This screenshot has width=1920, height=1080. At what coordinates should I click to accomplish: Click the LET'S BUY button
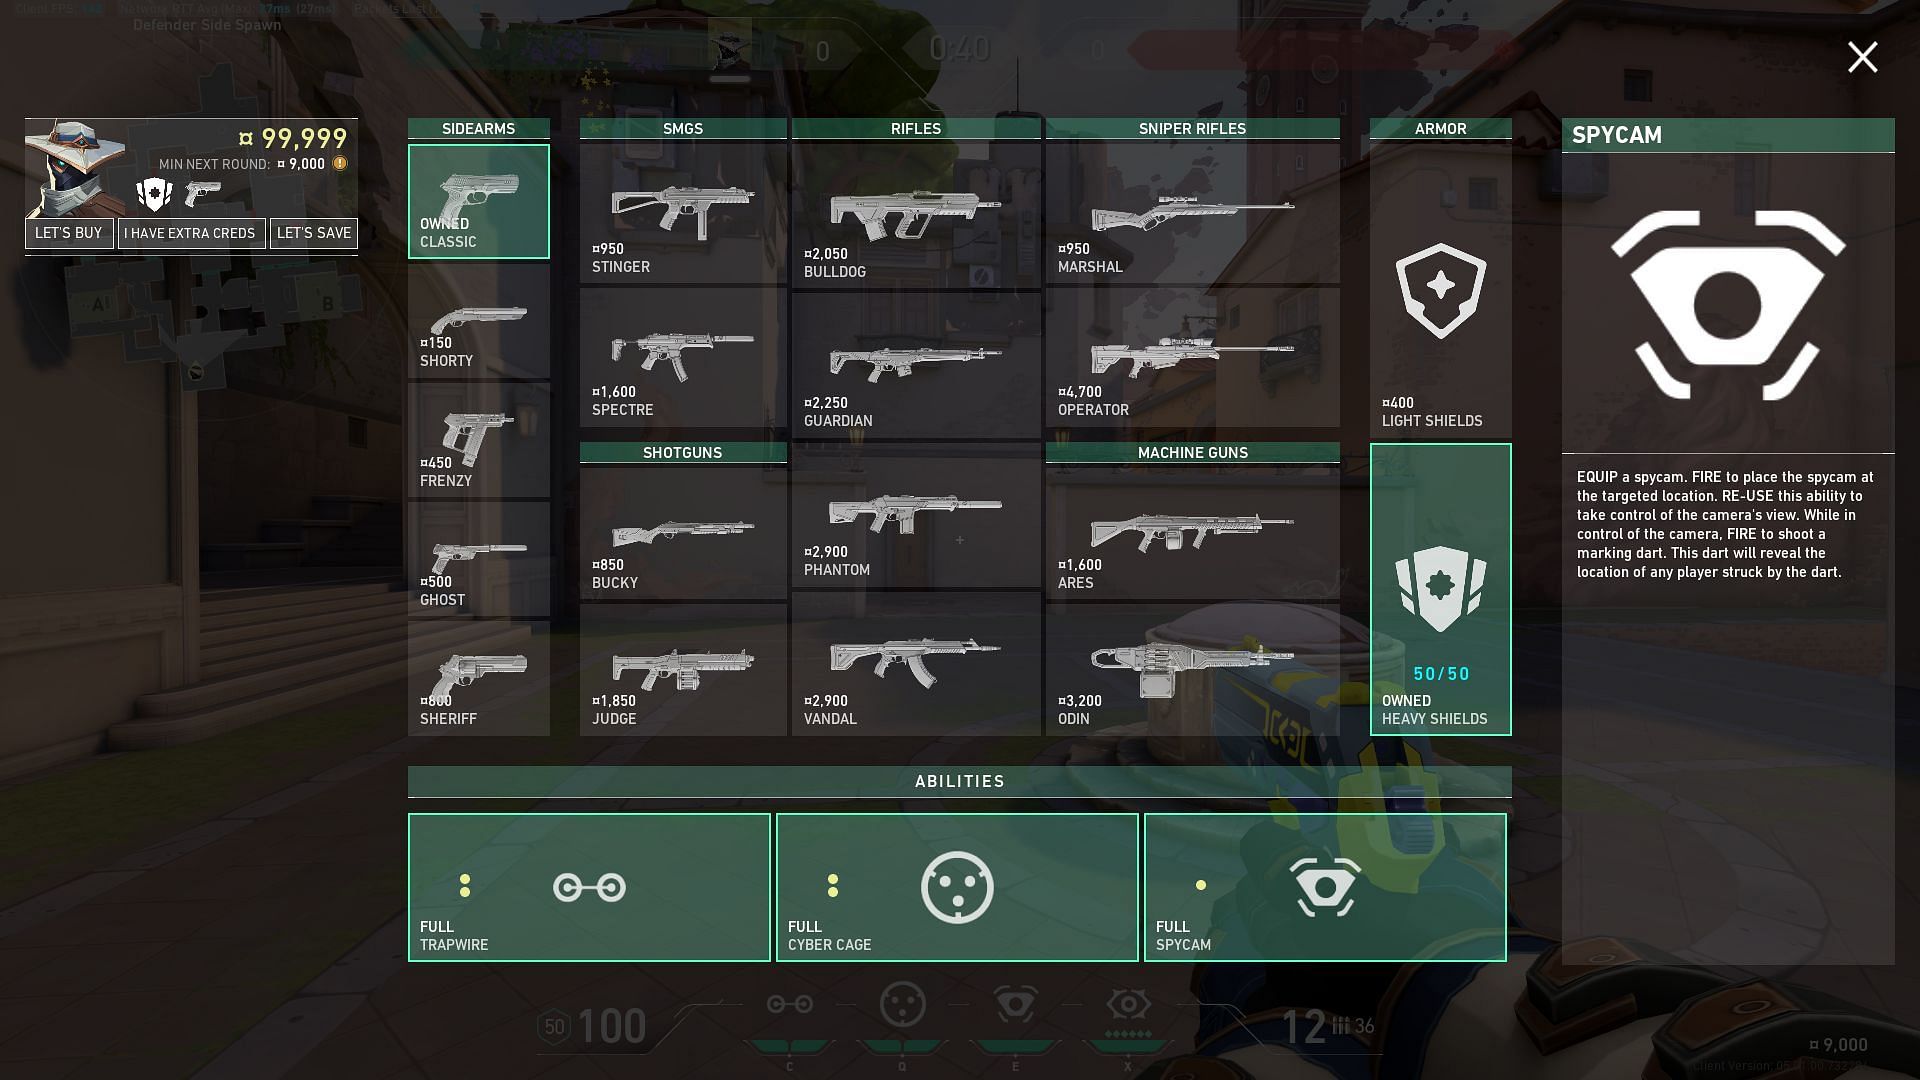pyautogui.click(x=69, y=233)
